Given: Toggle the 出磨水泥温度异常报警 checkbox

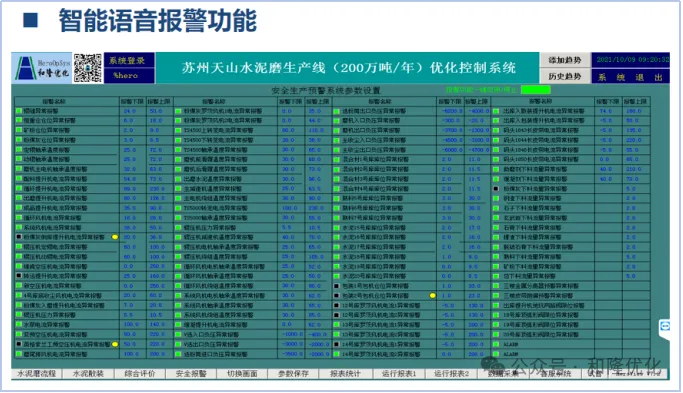Looking at the screenshot, I should (x=178, y=179).
